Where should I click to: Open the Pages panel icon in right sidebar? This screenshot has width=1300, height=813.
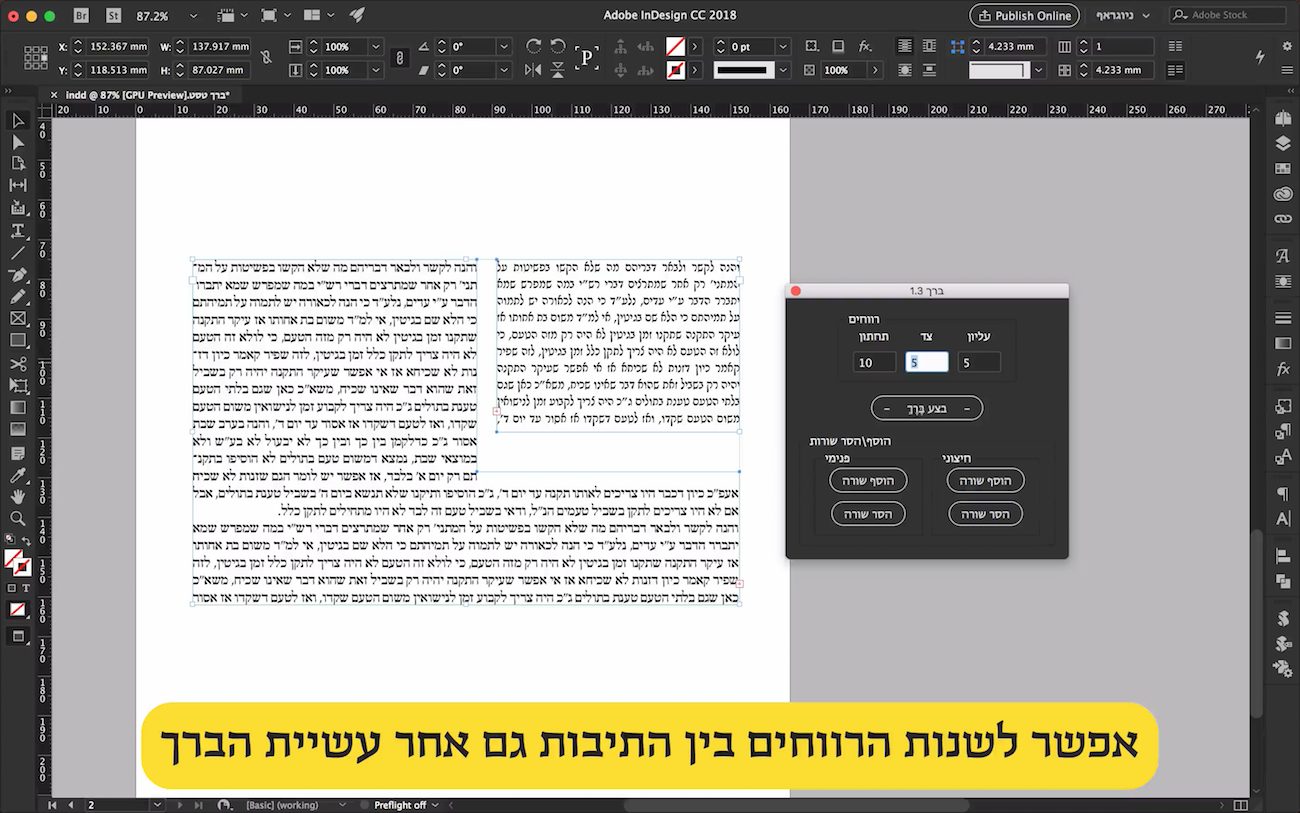pyautogui.click(x=1283, y=116)
